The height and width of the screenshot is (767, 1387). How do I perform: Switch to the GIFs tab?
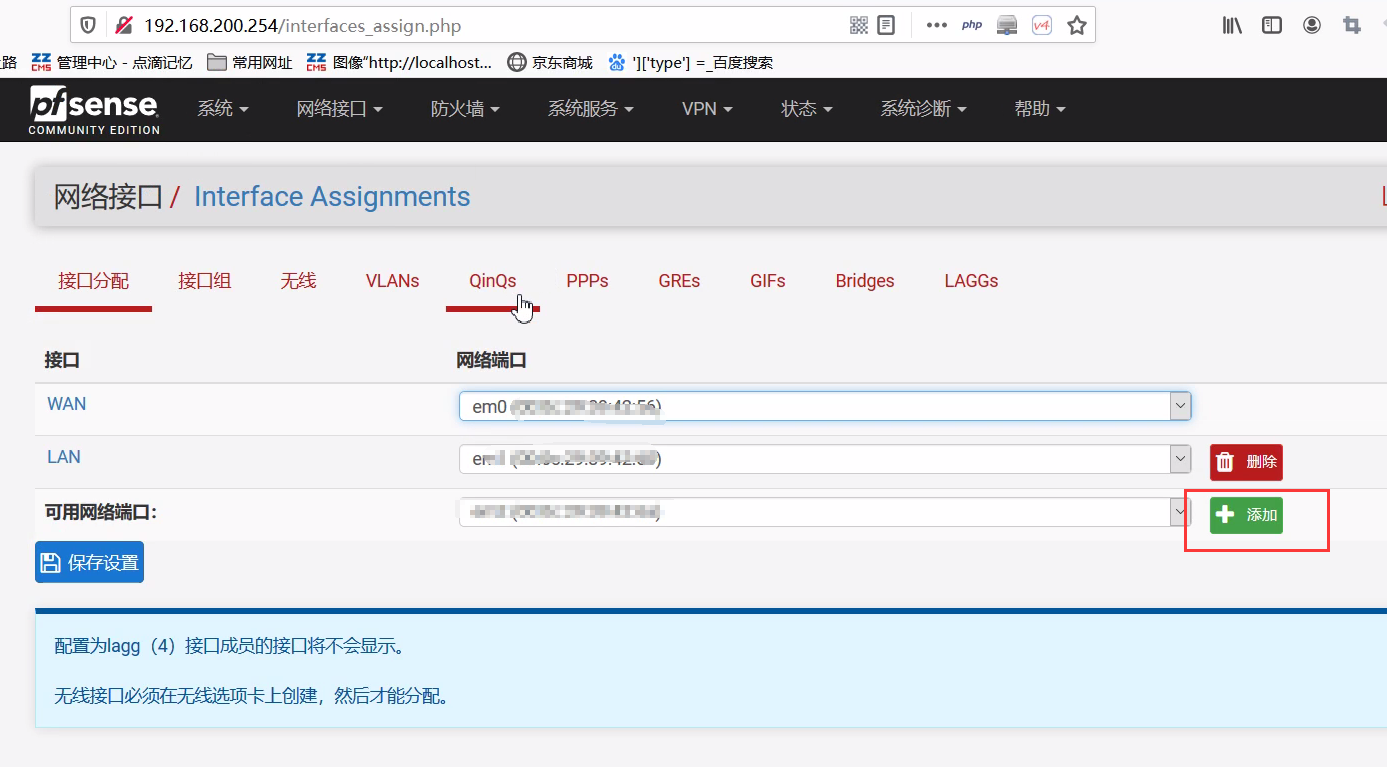[x=768, y=281]
